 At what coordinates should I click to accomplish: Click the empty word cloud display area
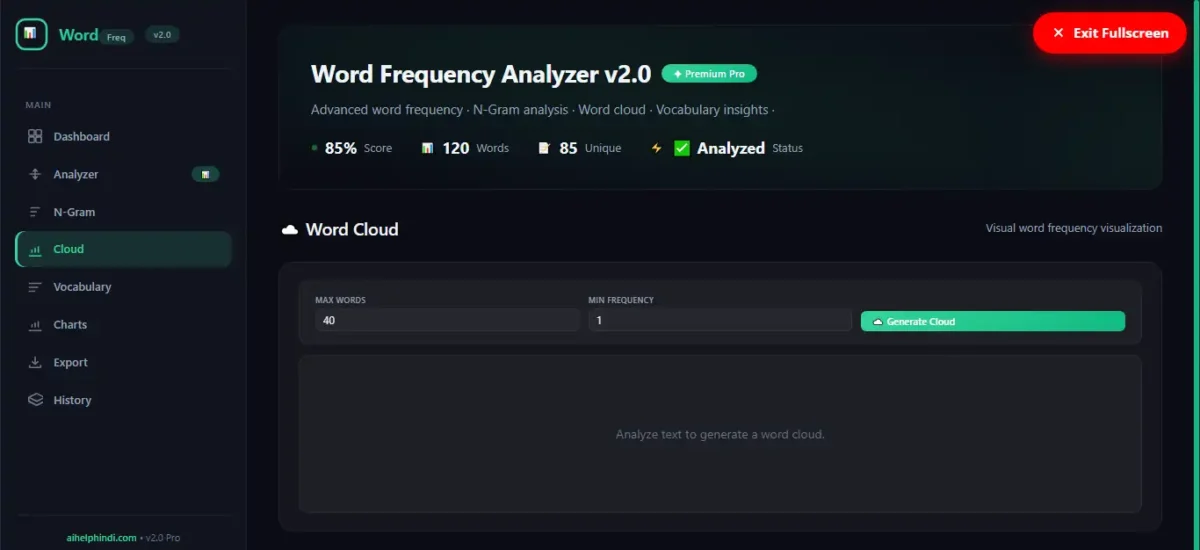(x=720, y=434)
